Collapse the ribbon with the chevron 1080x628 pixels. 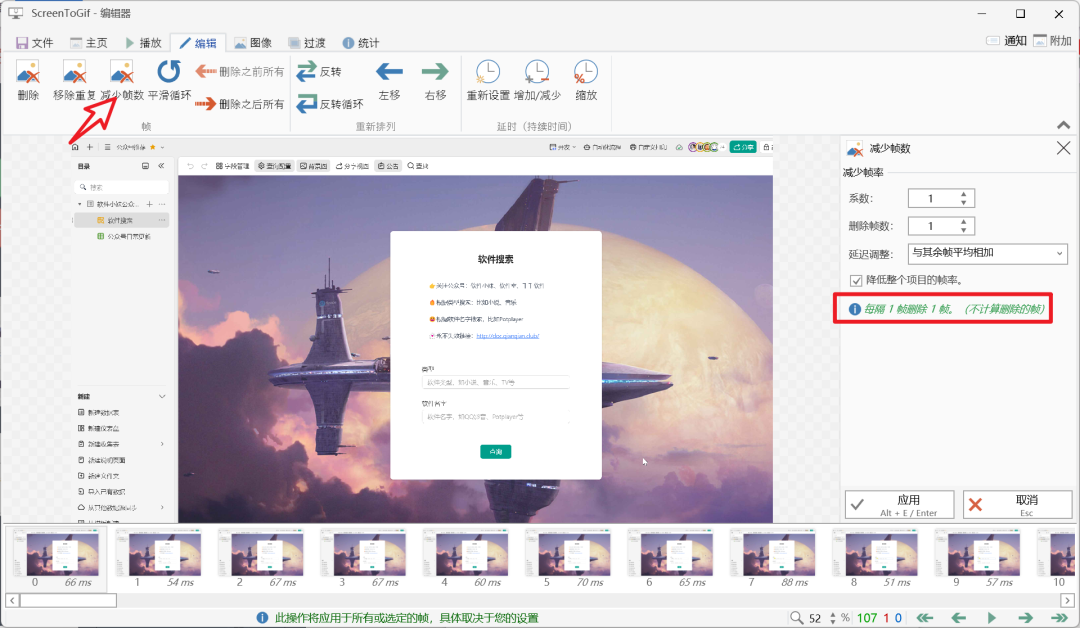[x=1063, y=125]
